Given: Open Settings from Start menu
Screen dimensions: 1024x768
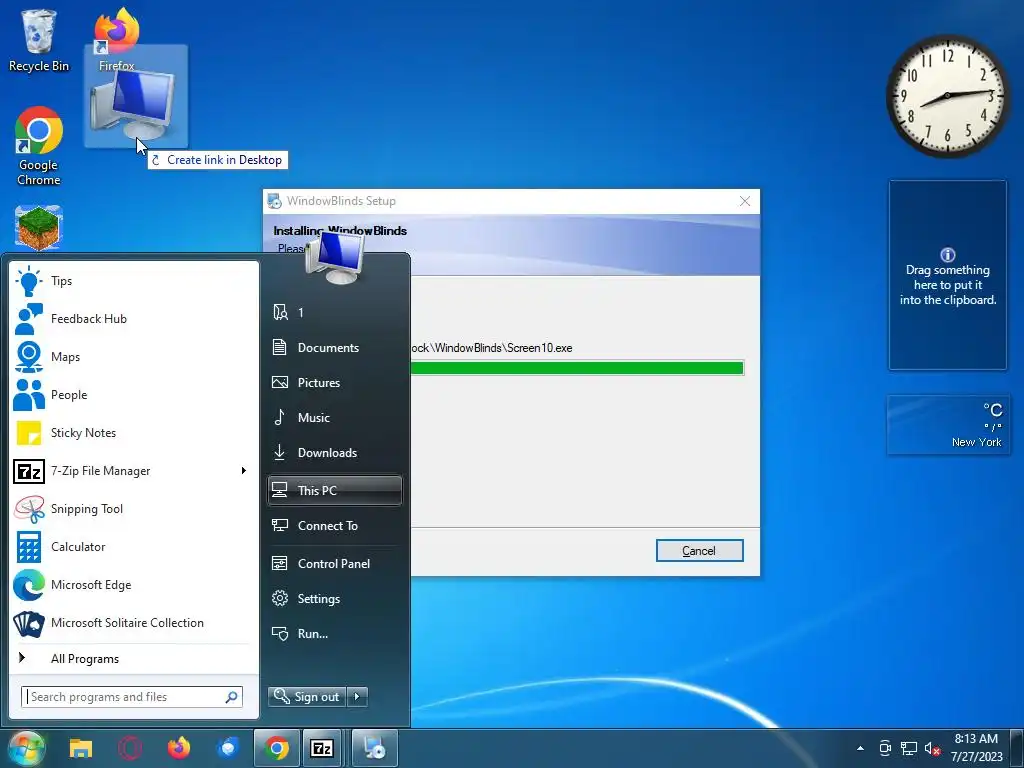Looking at the screenshot, I should [x=334, y=598].
